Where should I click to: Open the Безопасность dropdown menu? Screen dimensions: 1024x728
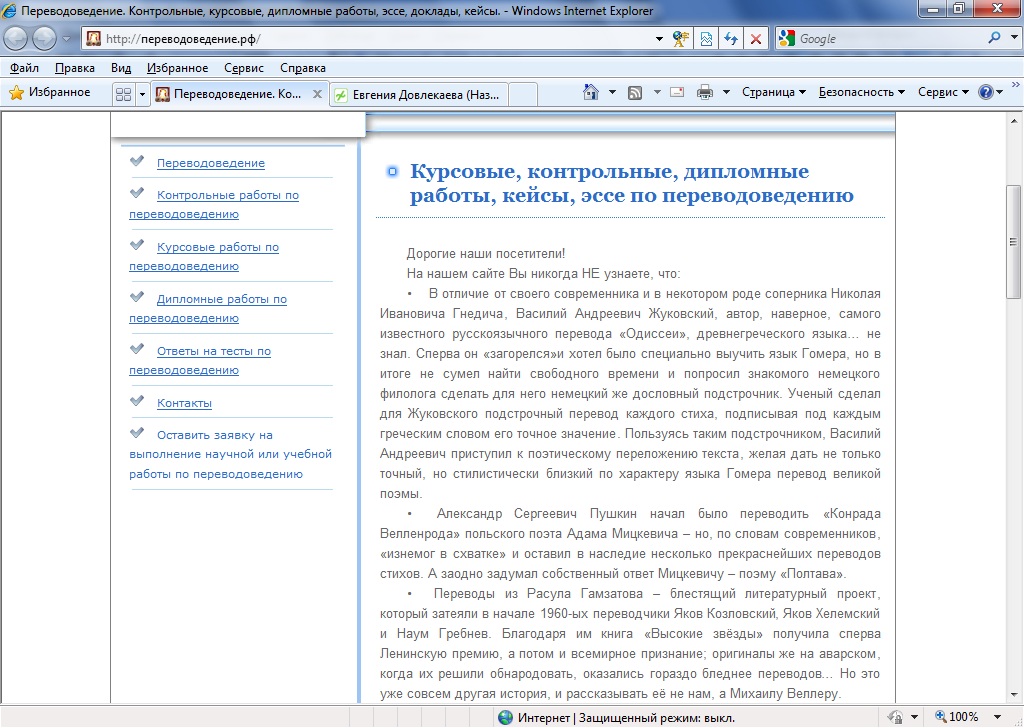[862, 93]
